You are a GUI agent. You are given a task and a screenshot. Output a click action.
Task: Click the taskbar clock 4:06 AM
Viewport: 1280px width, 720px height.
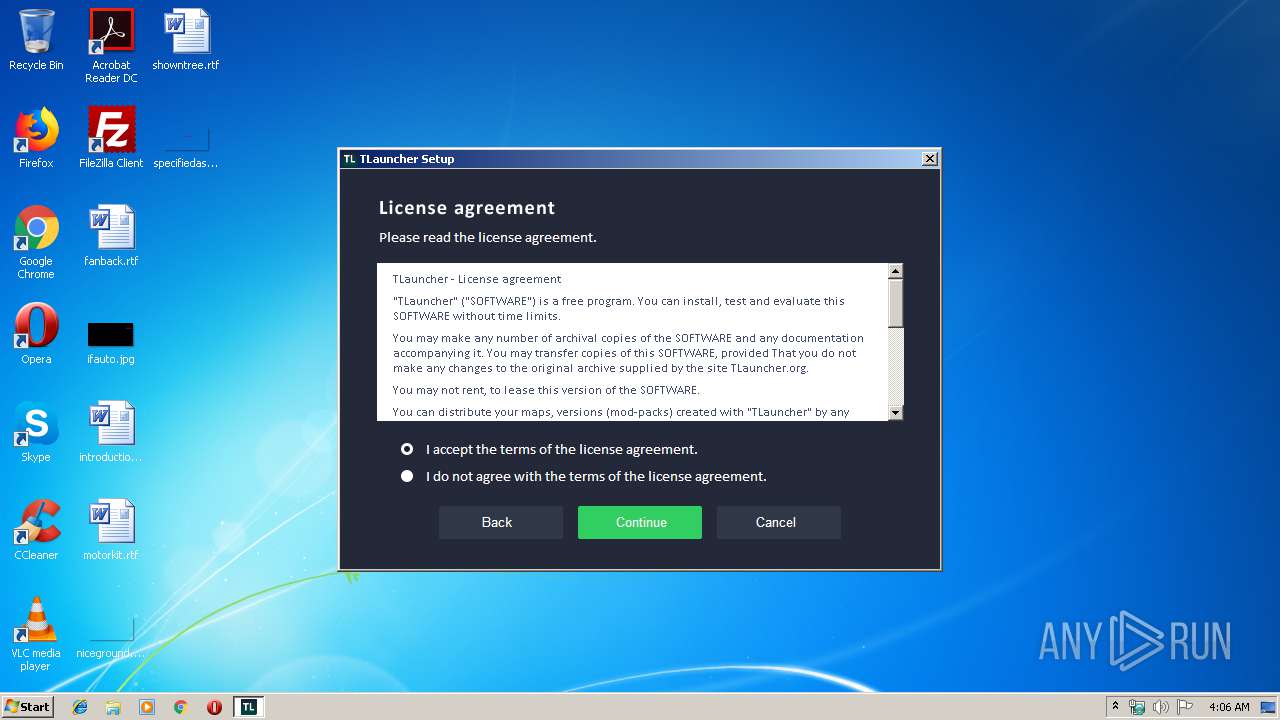pos(1229,707)
